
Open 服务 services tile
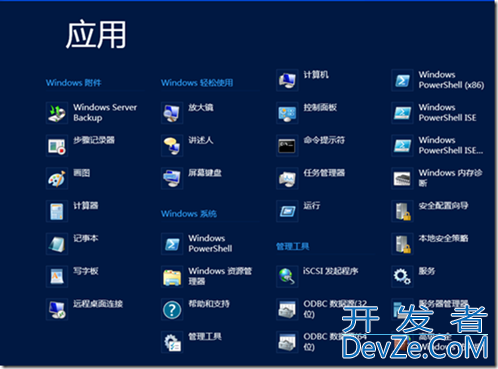414,276
